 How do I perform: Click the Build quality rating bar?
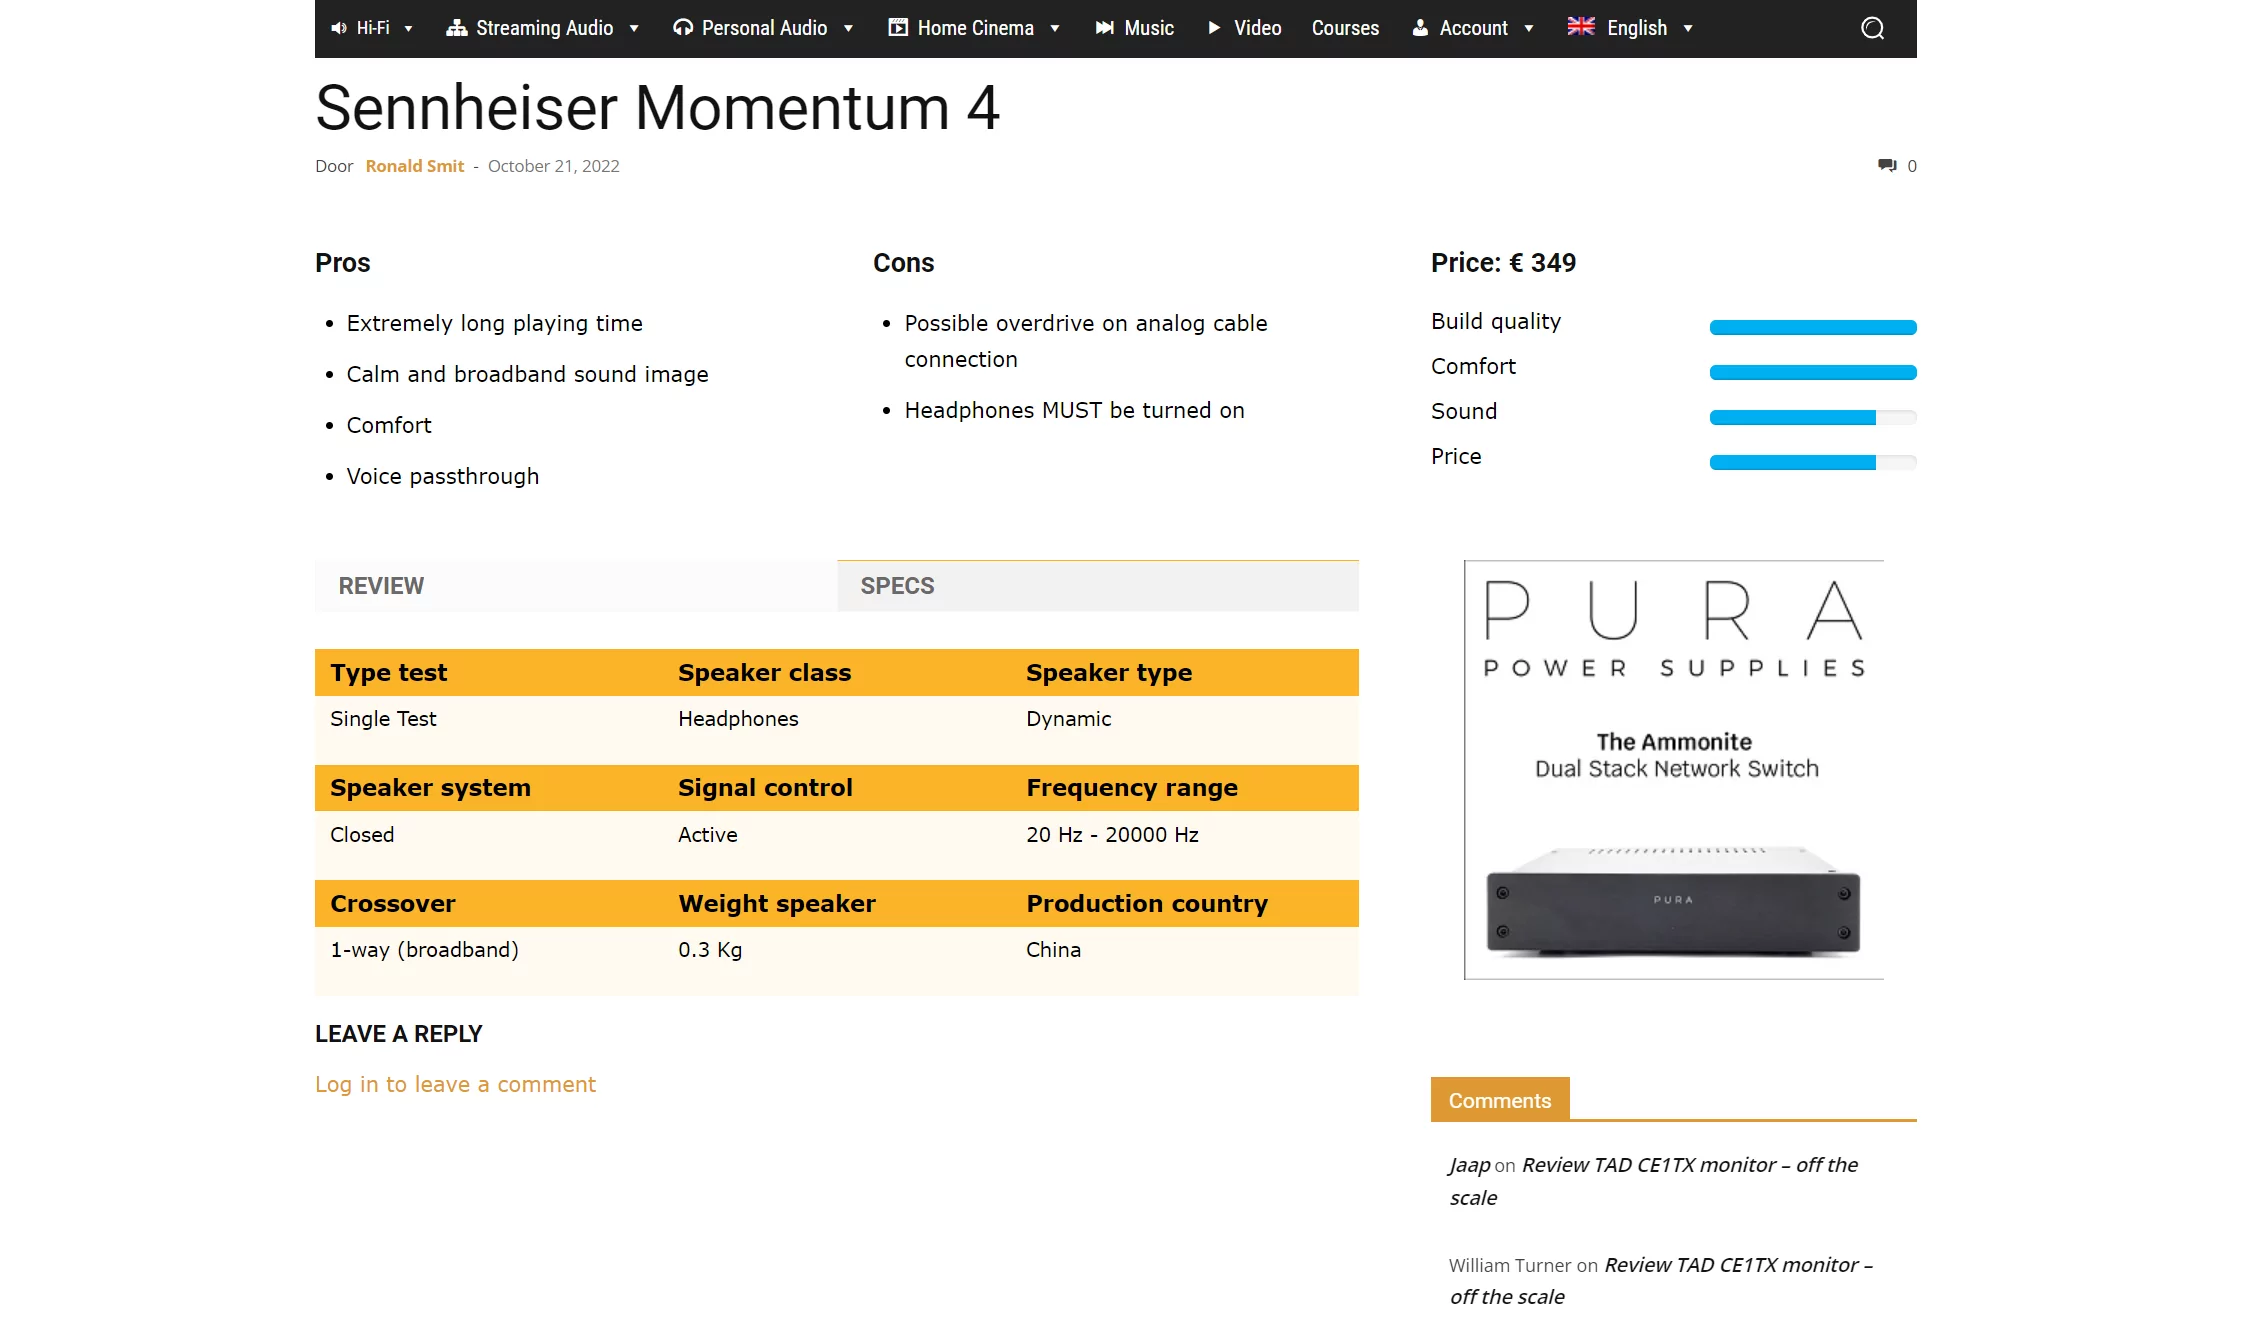[1813, 327]
